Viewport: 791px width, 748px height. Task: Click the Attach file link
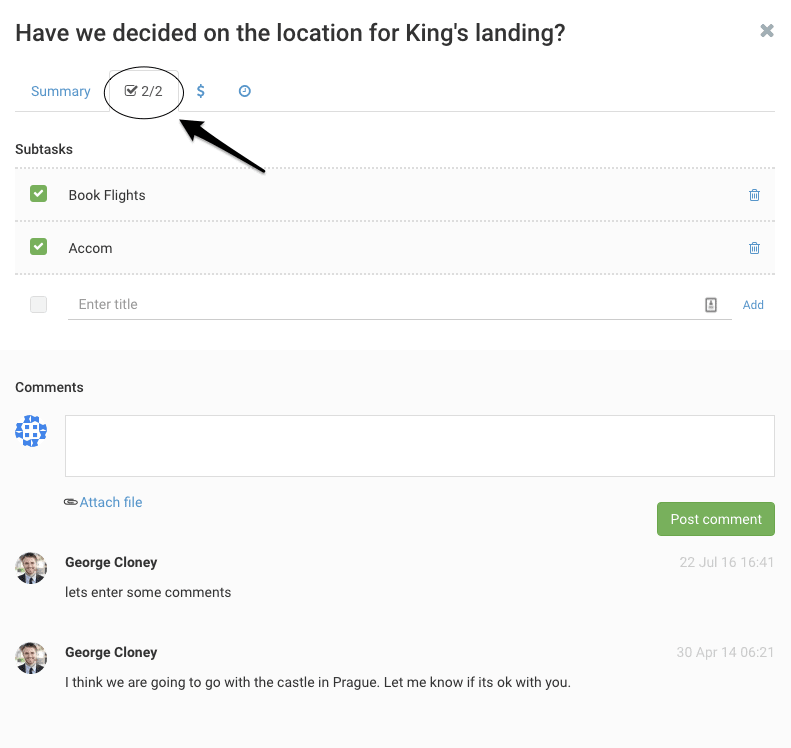111,502
